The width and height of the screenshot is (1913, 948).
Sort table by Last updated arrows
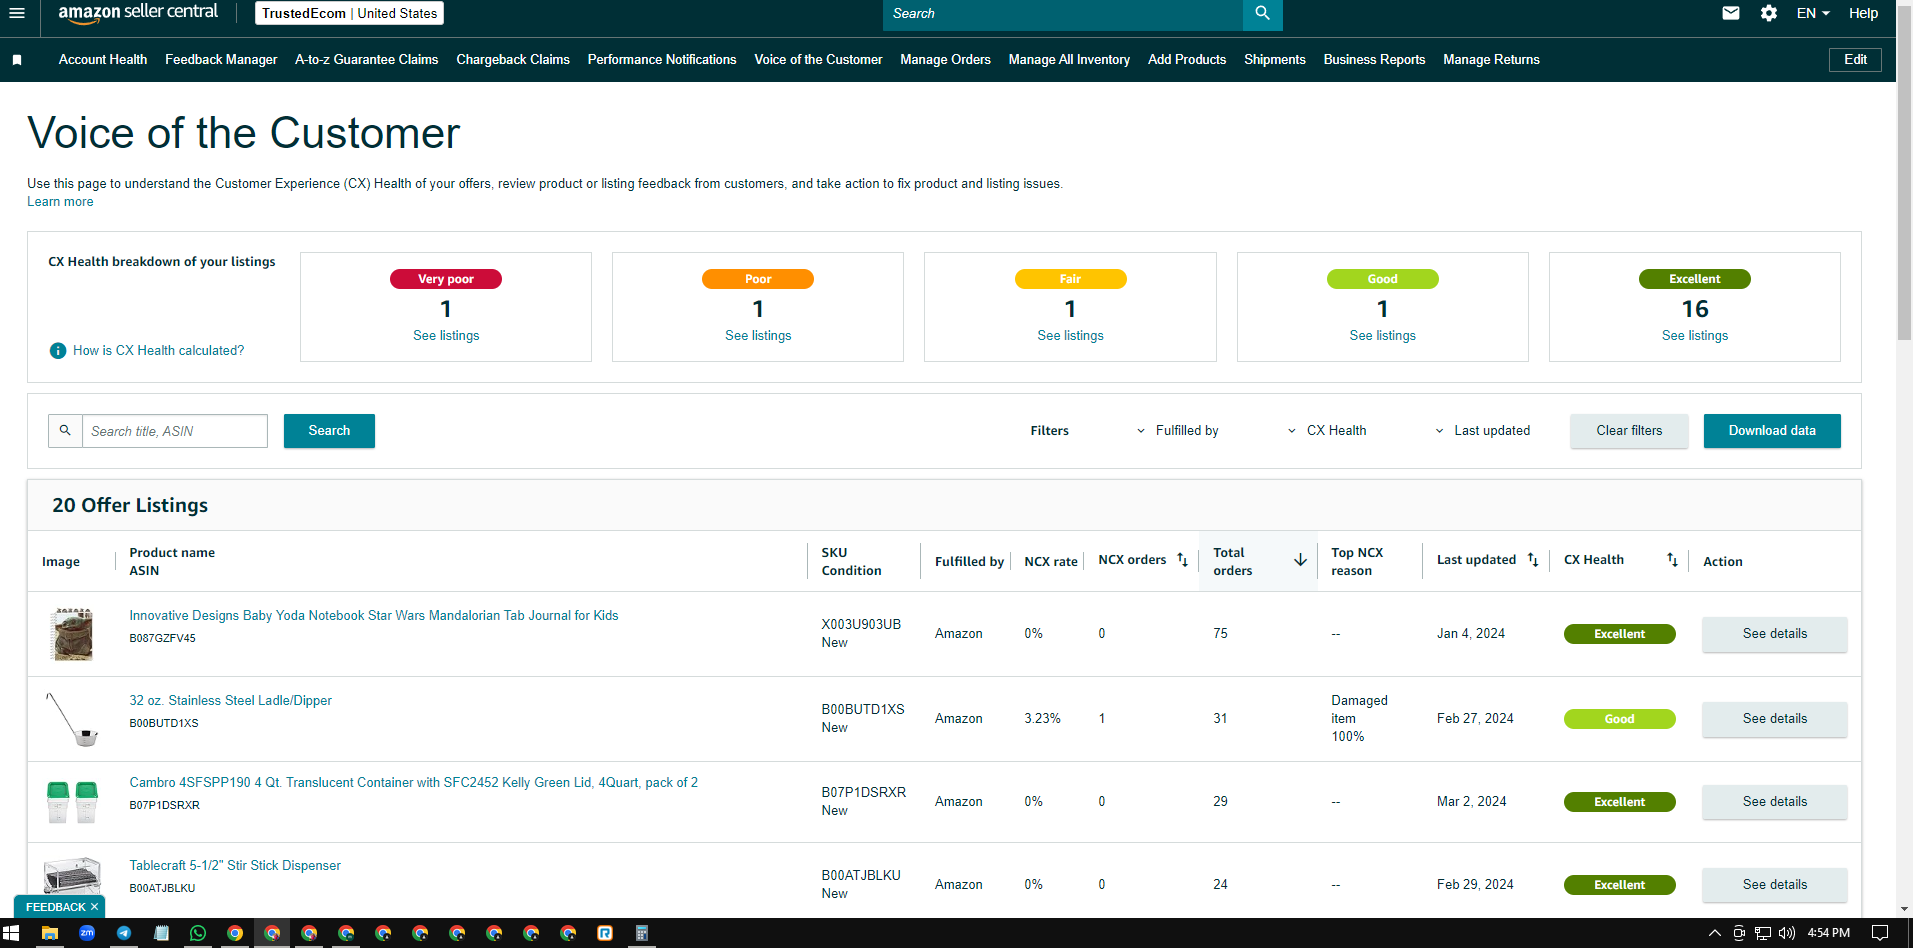coord(1533,560)
